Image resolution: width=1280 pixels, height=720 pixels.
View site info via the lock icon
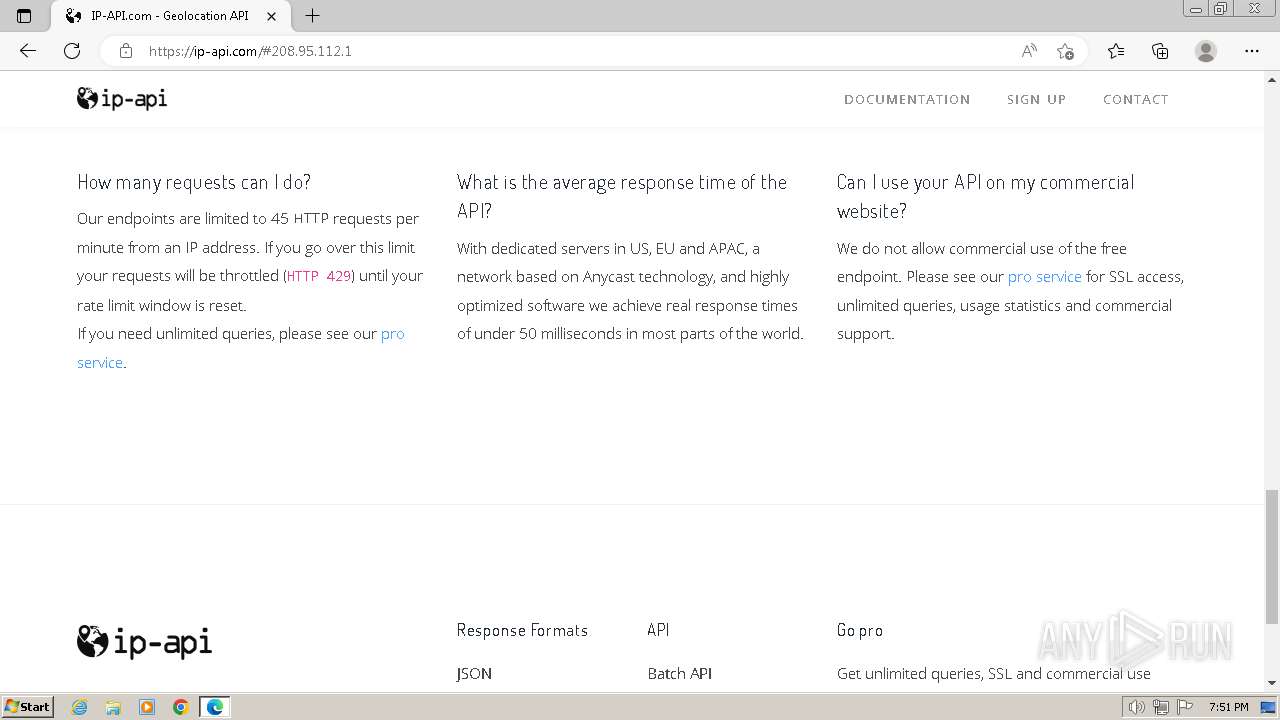pos(126,51)
